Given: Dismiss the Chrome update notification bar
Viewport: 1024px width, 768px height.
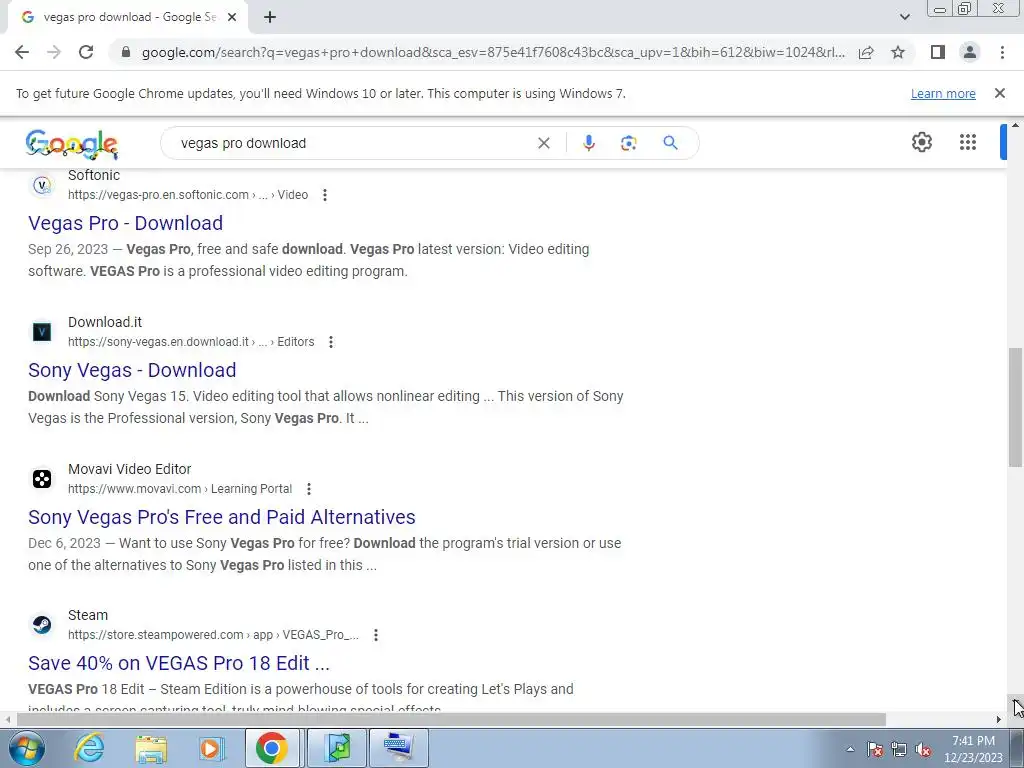Looking at the screenshot, I should pos(1000,93).
